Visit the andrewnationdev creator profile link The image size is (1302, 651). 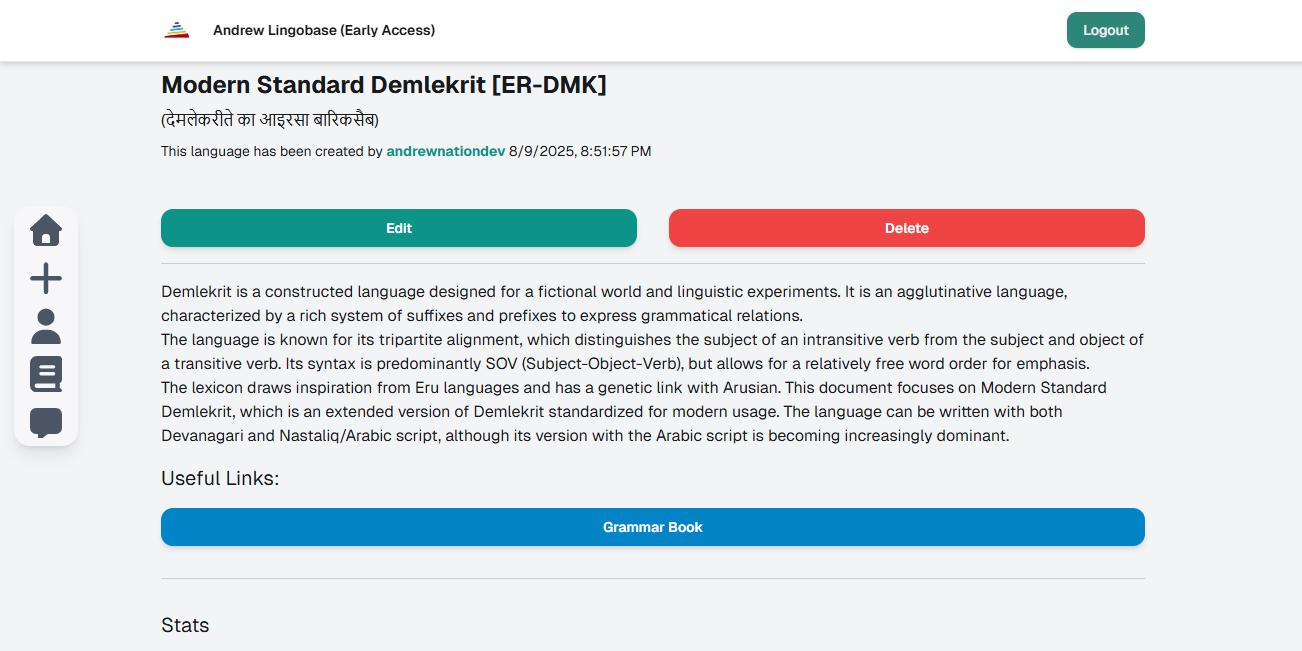[445, 151]
